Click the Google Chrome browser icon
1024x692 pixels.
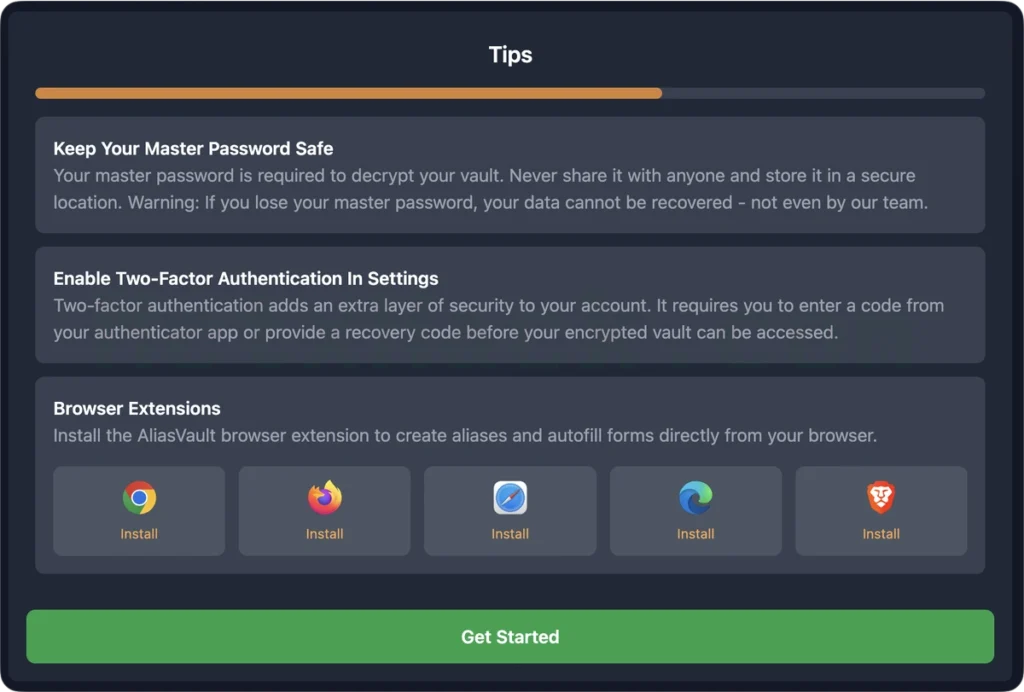(x=139, y=498)
